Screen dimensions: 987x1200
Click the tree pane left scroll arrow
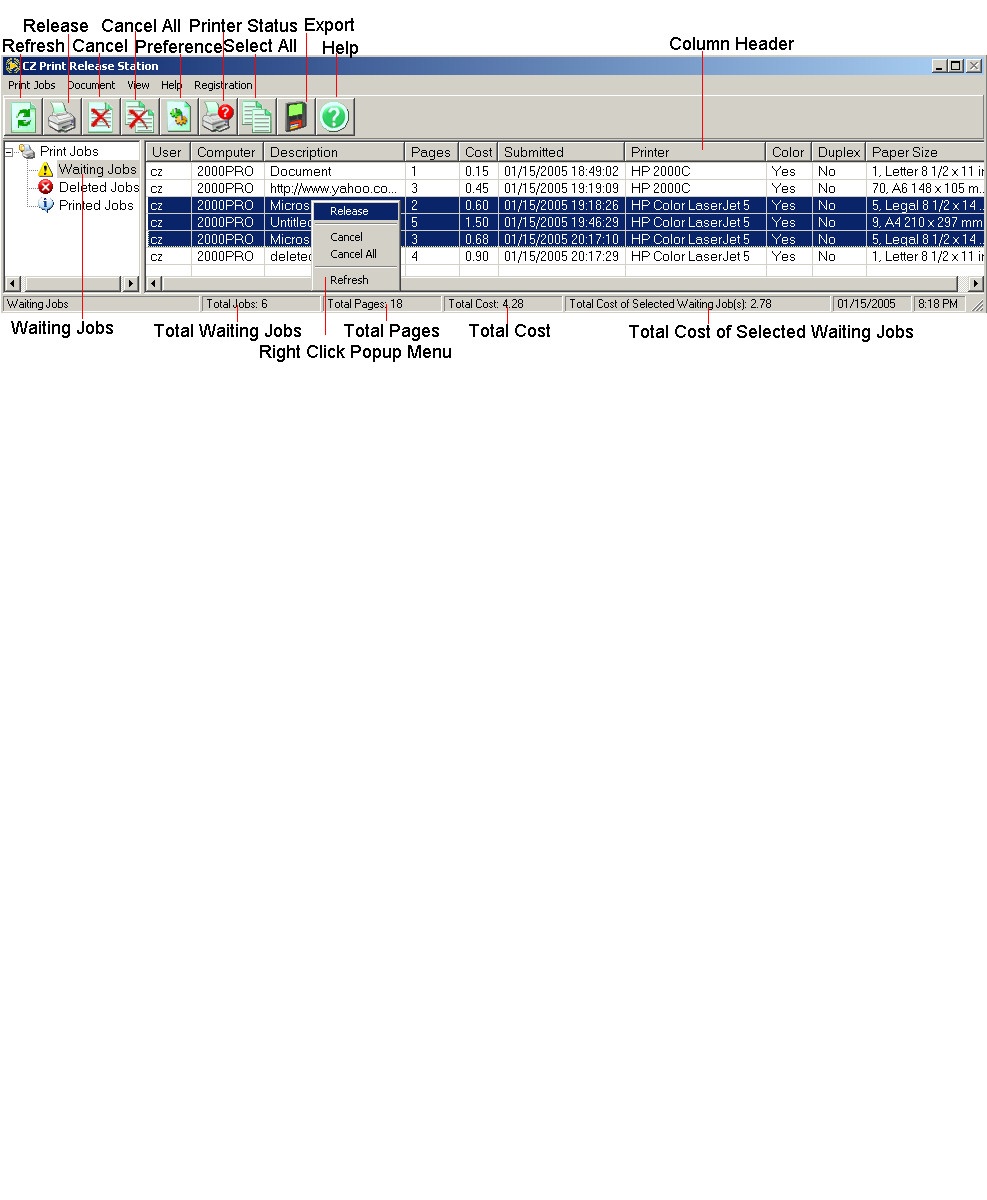pyautogui.click(x=13, y=284)
